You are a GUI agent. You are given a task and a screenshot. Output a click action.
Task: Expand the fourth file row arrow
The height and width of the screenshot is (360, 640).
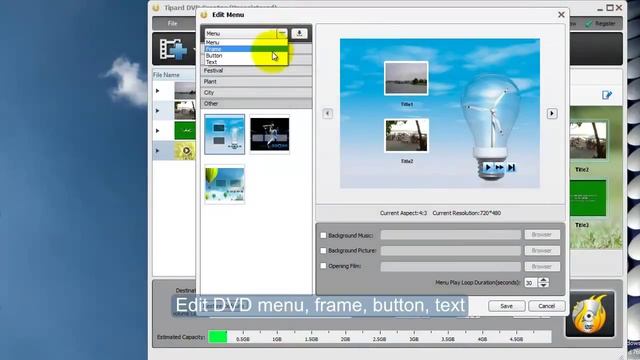(158, 151)
